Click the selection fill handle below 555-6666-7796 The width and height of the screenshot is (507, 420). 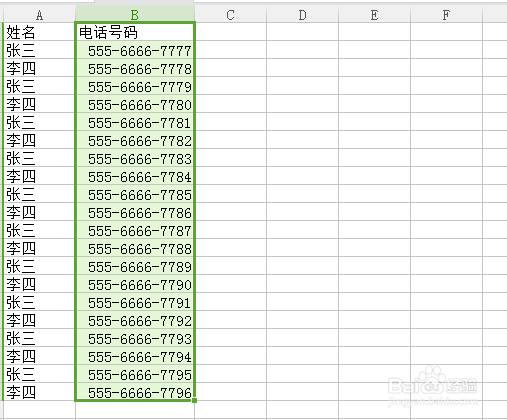coord(195,400)
